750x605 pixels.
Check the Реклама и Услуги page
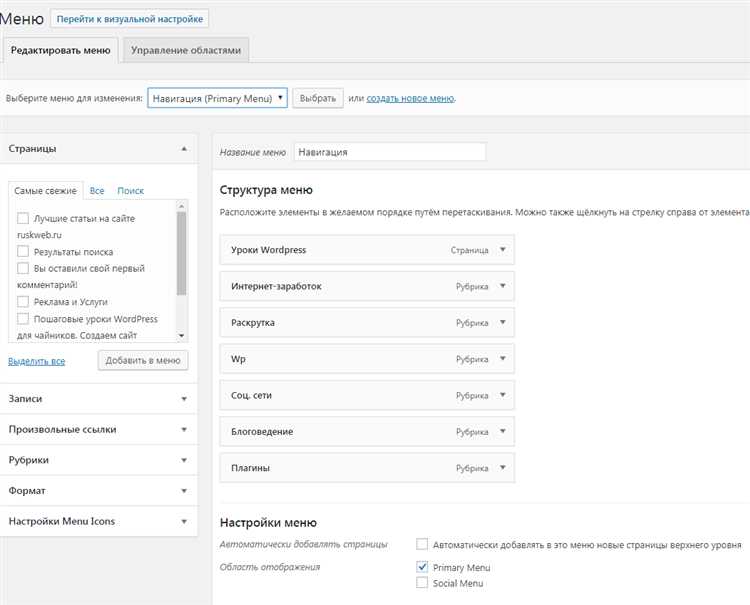pyautogui.click(x=23, y=302)
